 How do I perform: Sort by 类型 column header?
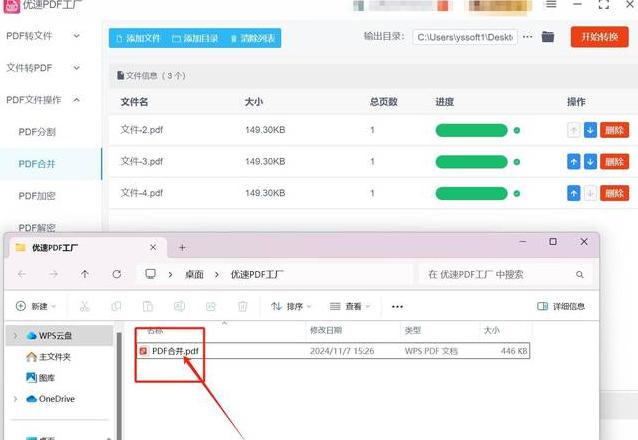click(x=413, y=330)
